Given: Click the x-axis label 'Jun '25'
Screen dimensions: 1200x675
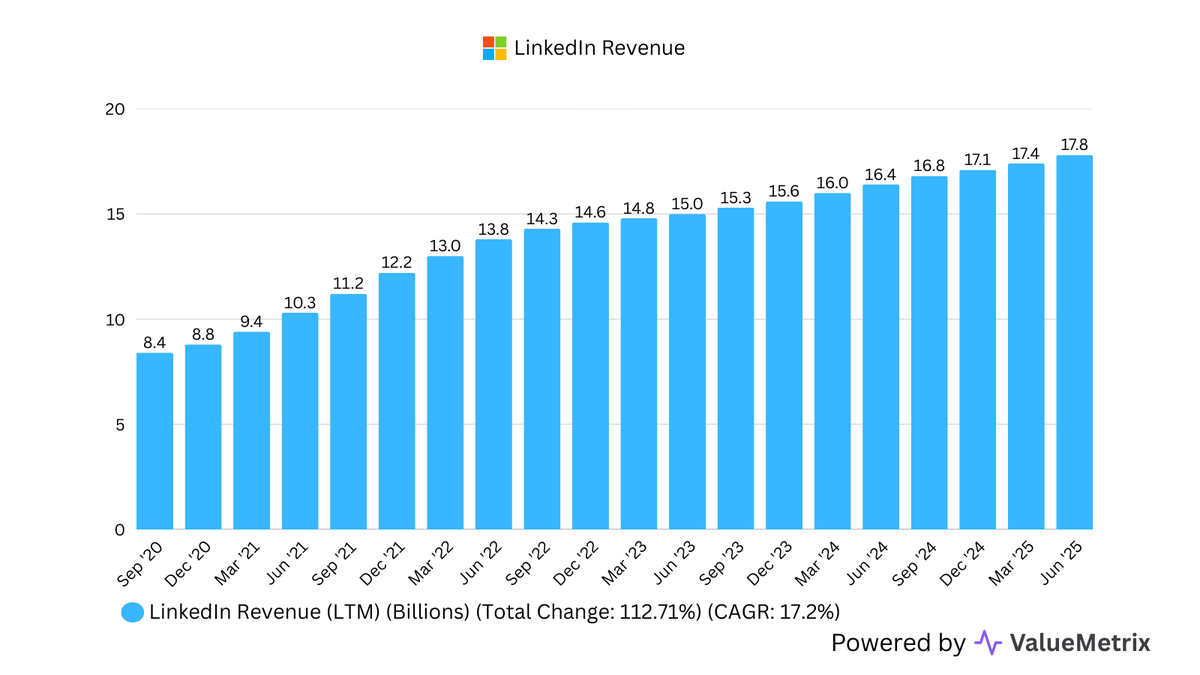Looking at the screenshot, I should click(1063, 563).
